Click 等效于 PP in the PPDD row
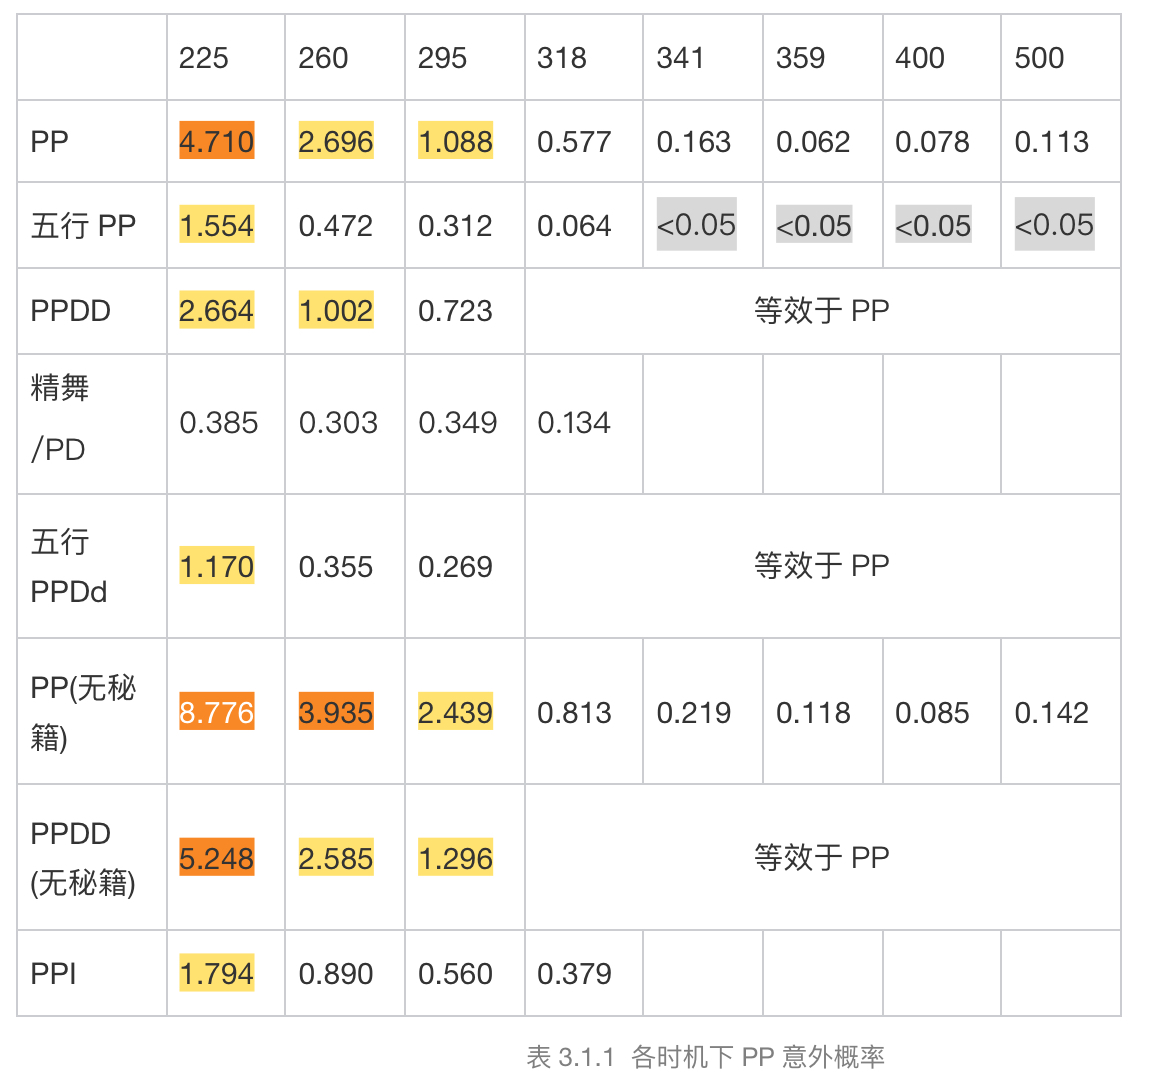The width and height of the screenshot is (1149, 1078). (x=821, y=311)
